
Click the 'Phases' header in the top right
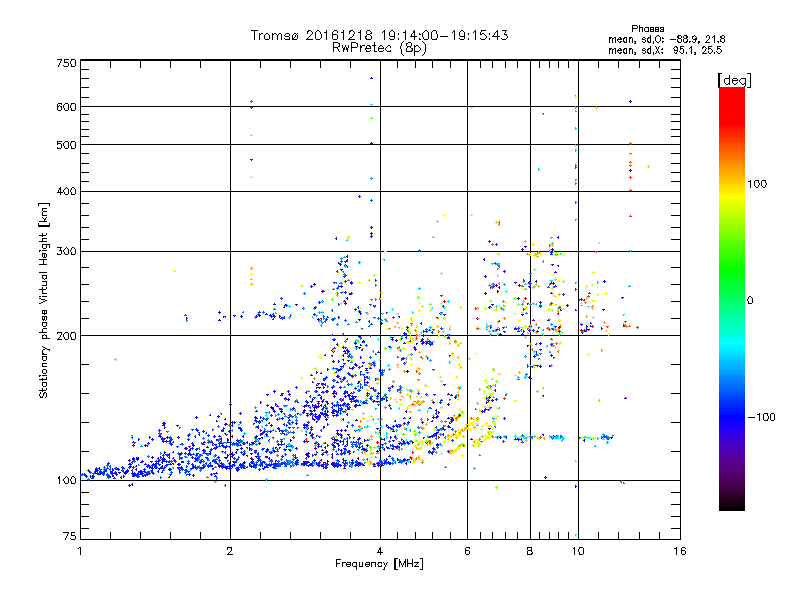[x=647, y=29]
